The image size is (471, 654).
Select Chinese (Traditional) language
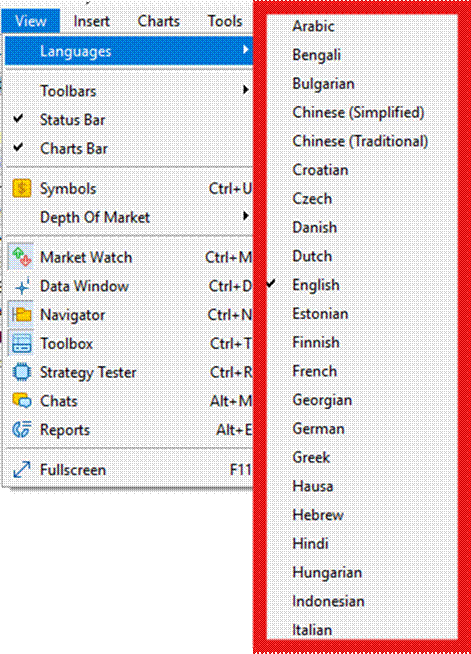(360, 141)
